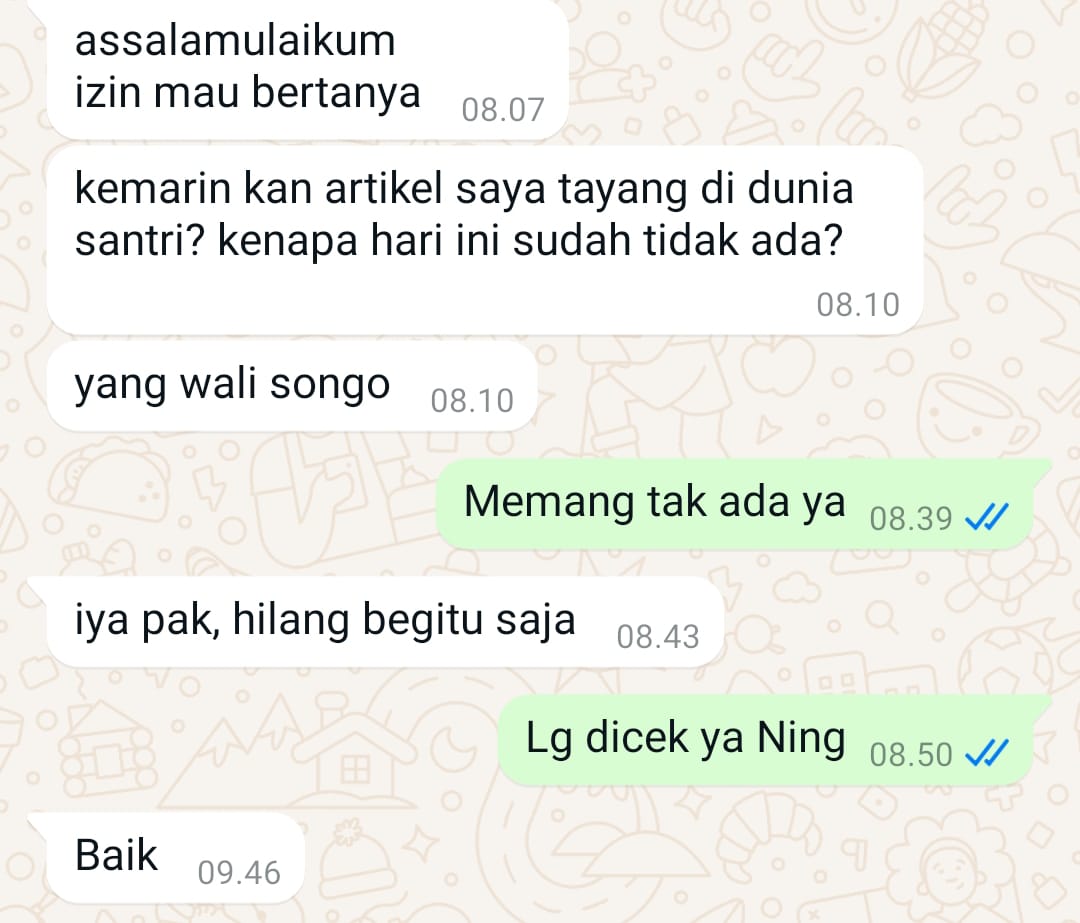Screen dimensions: 1080x923
Task: Tap the 08.10 timestamp next to 'wali songo'
Action: pos(472,400)
